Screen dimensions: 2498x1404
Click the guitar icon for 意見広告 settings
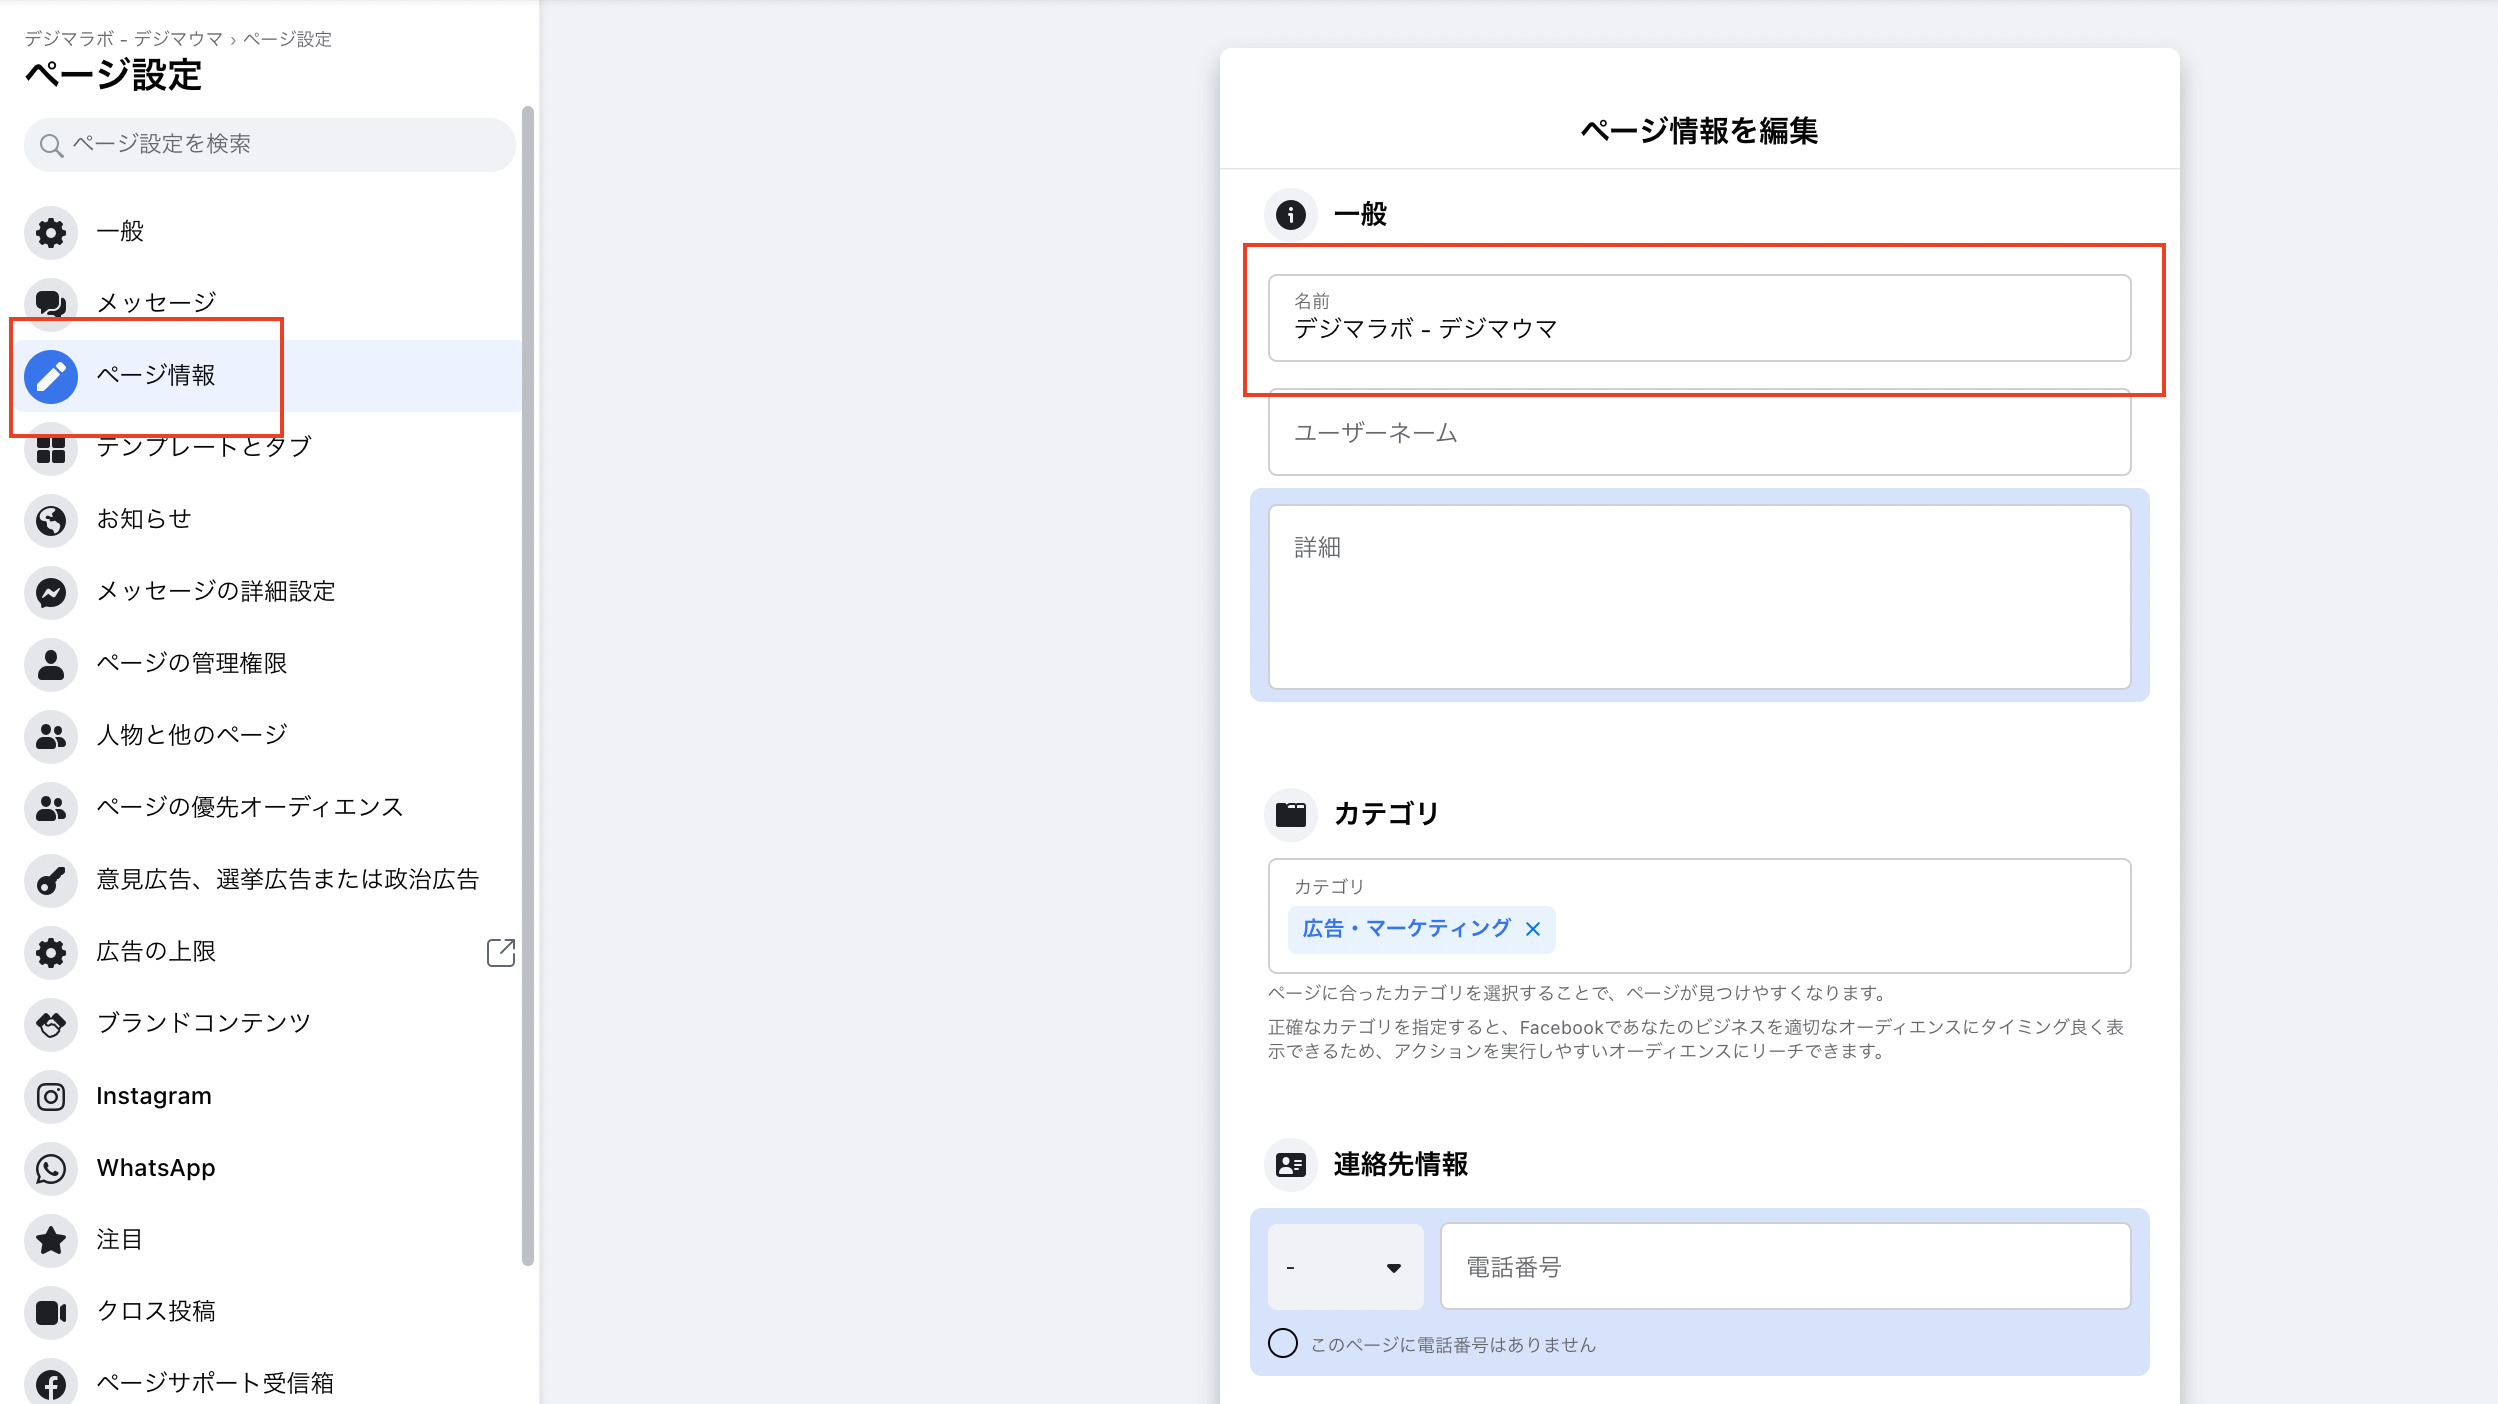click(x=51, y=880)
